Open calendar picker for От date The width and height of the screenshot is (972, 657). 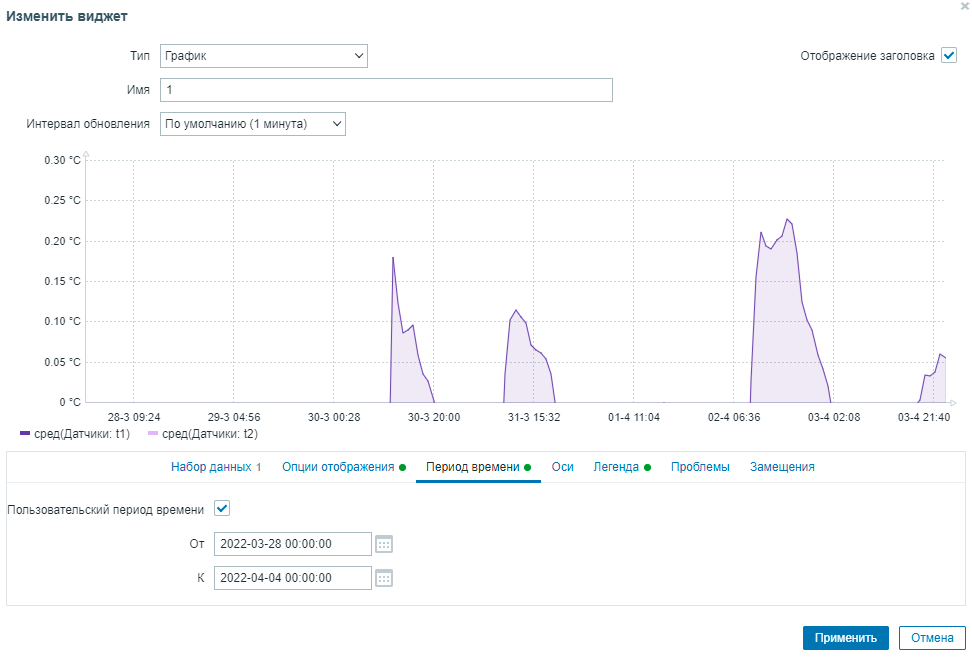[x=384, y=544]
